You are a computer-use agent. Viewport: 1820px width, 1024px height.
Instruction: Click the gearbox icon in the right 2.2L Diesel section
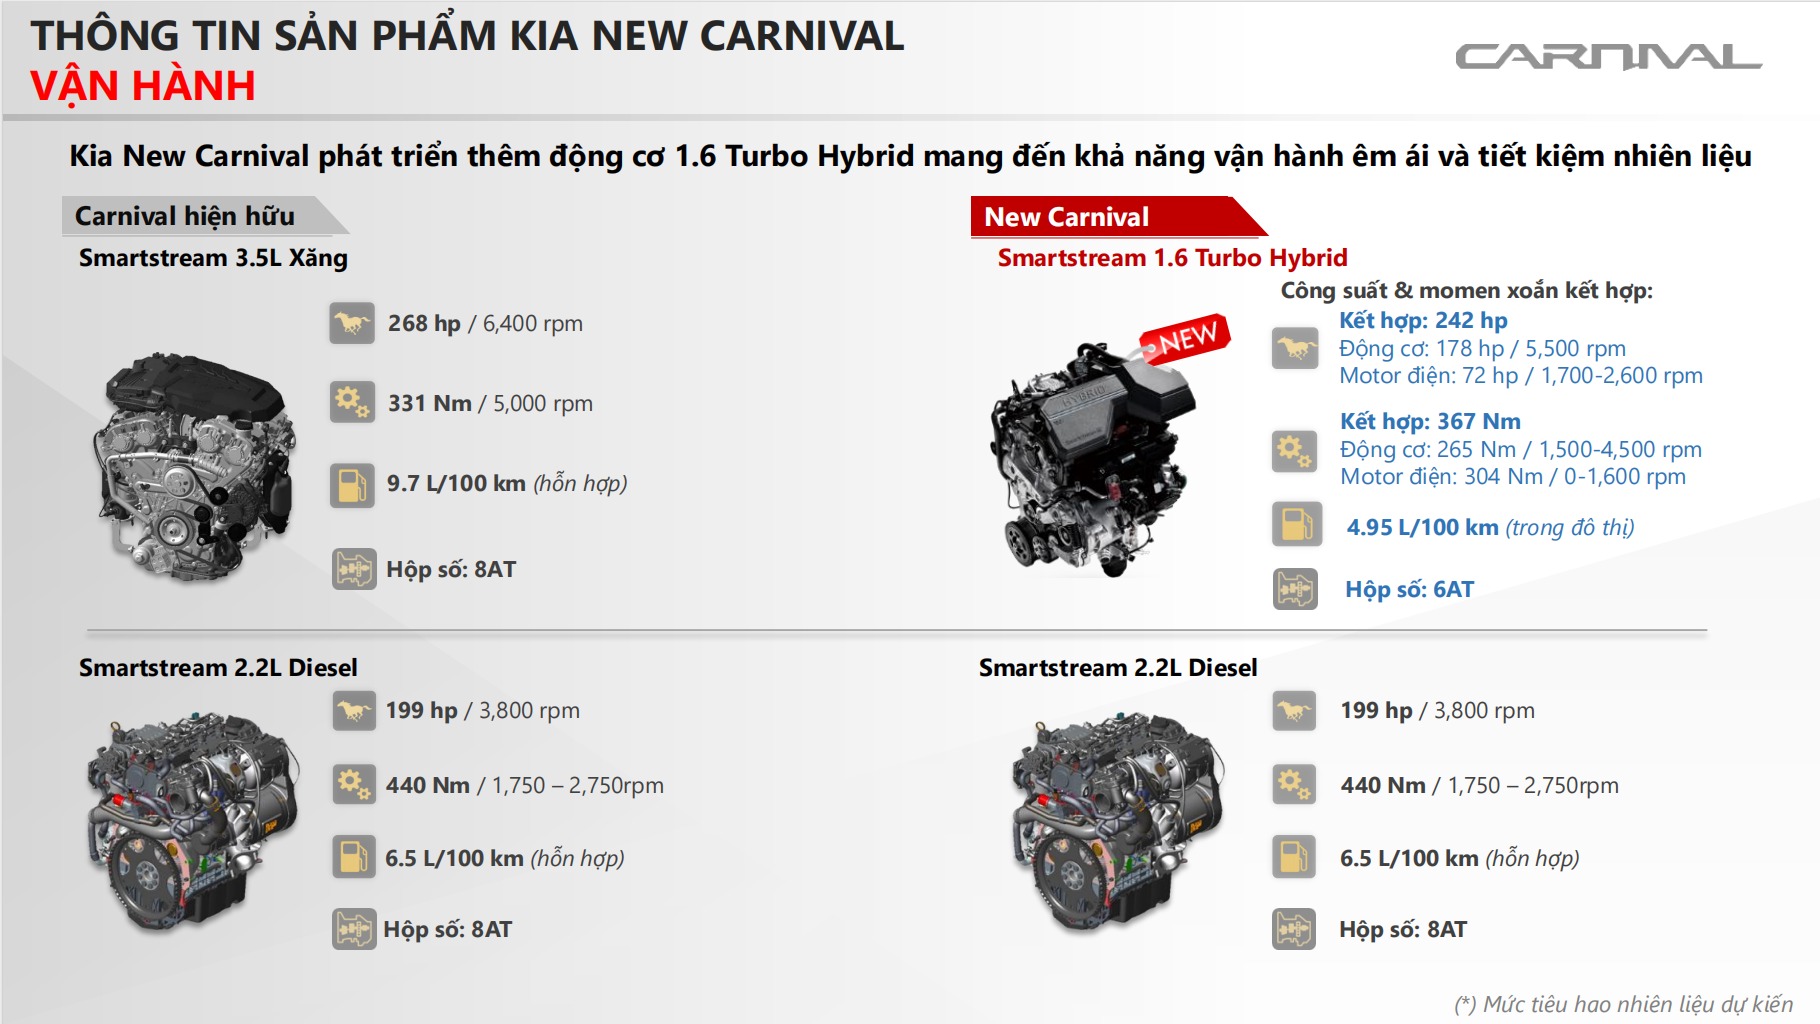click(x=1294, y=929)
